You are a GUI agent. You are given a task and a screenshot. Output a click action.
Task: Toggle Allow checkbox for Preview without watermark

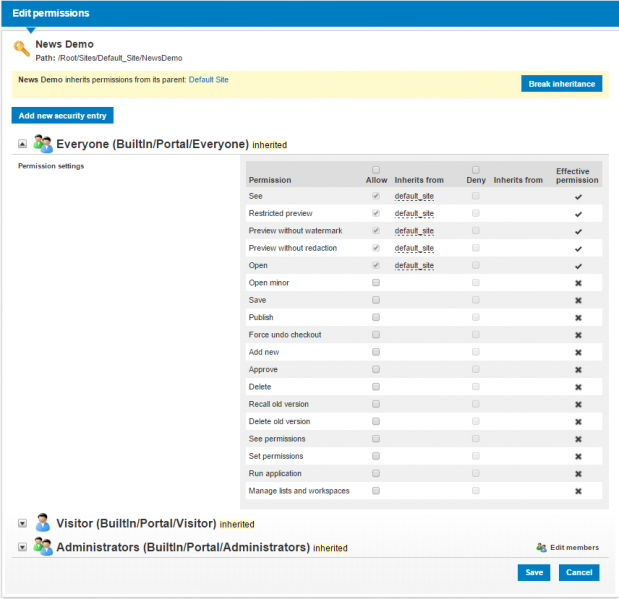[x=376, y=231]
